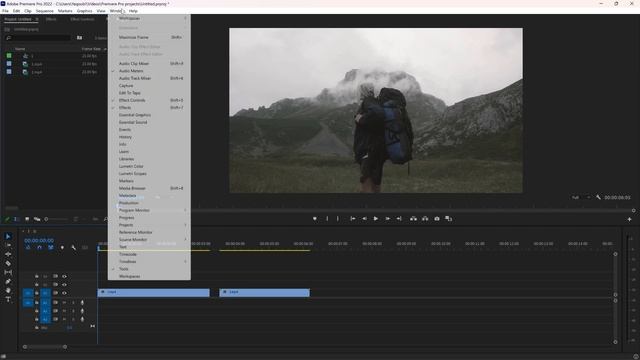Select the Track Select Forward tool
This screenshot has width=640, height=360.
(8, 245)
